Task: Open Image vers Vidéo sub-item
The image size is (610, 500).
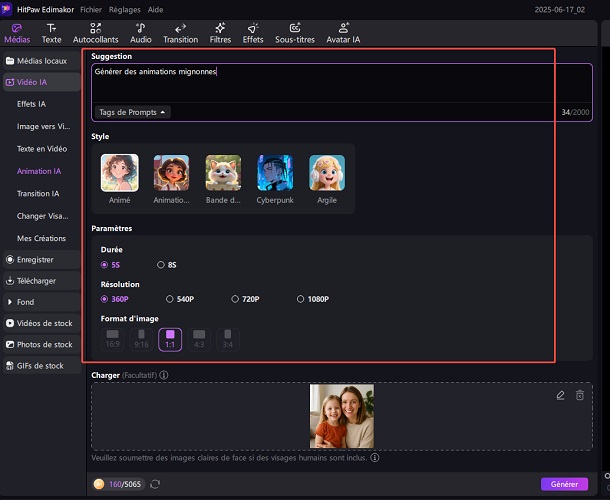Action: coord(44,126)
